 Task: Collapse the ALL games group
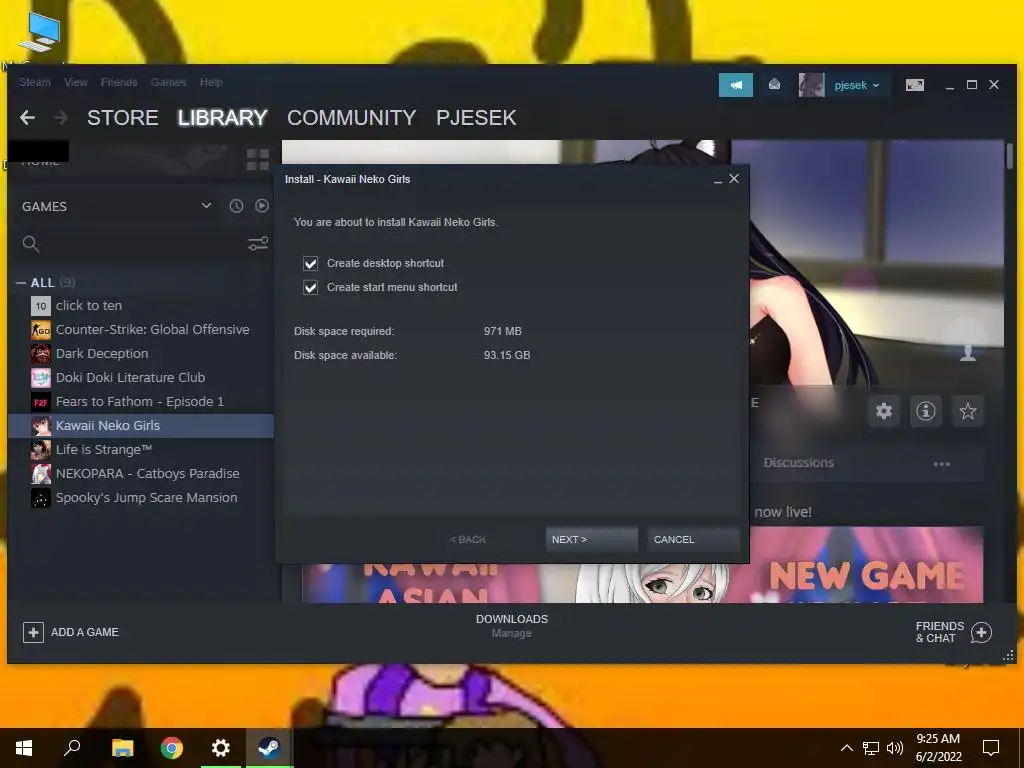tap(21, 283)
